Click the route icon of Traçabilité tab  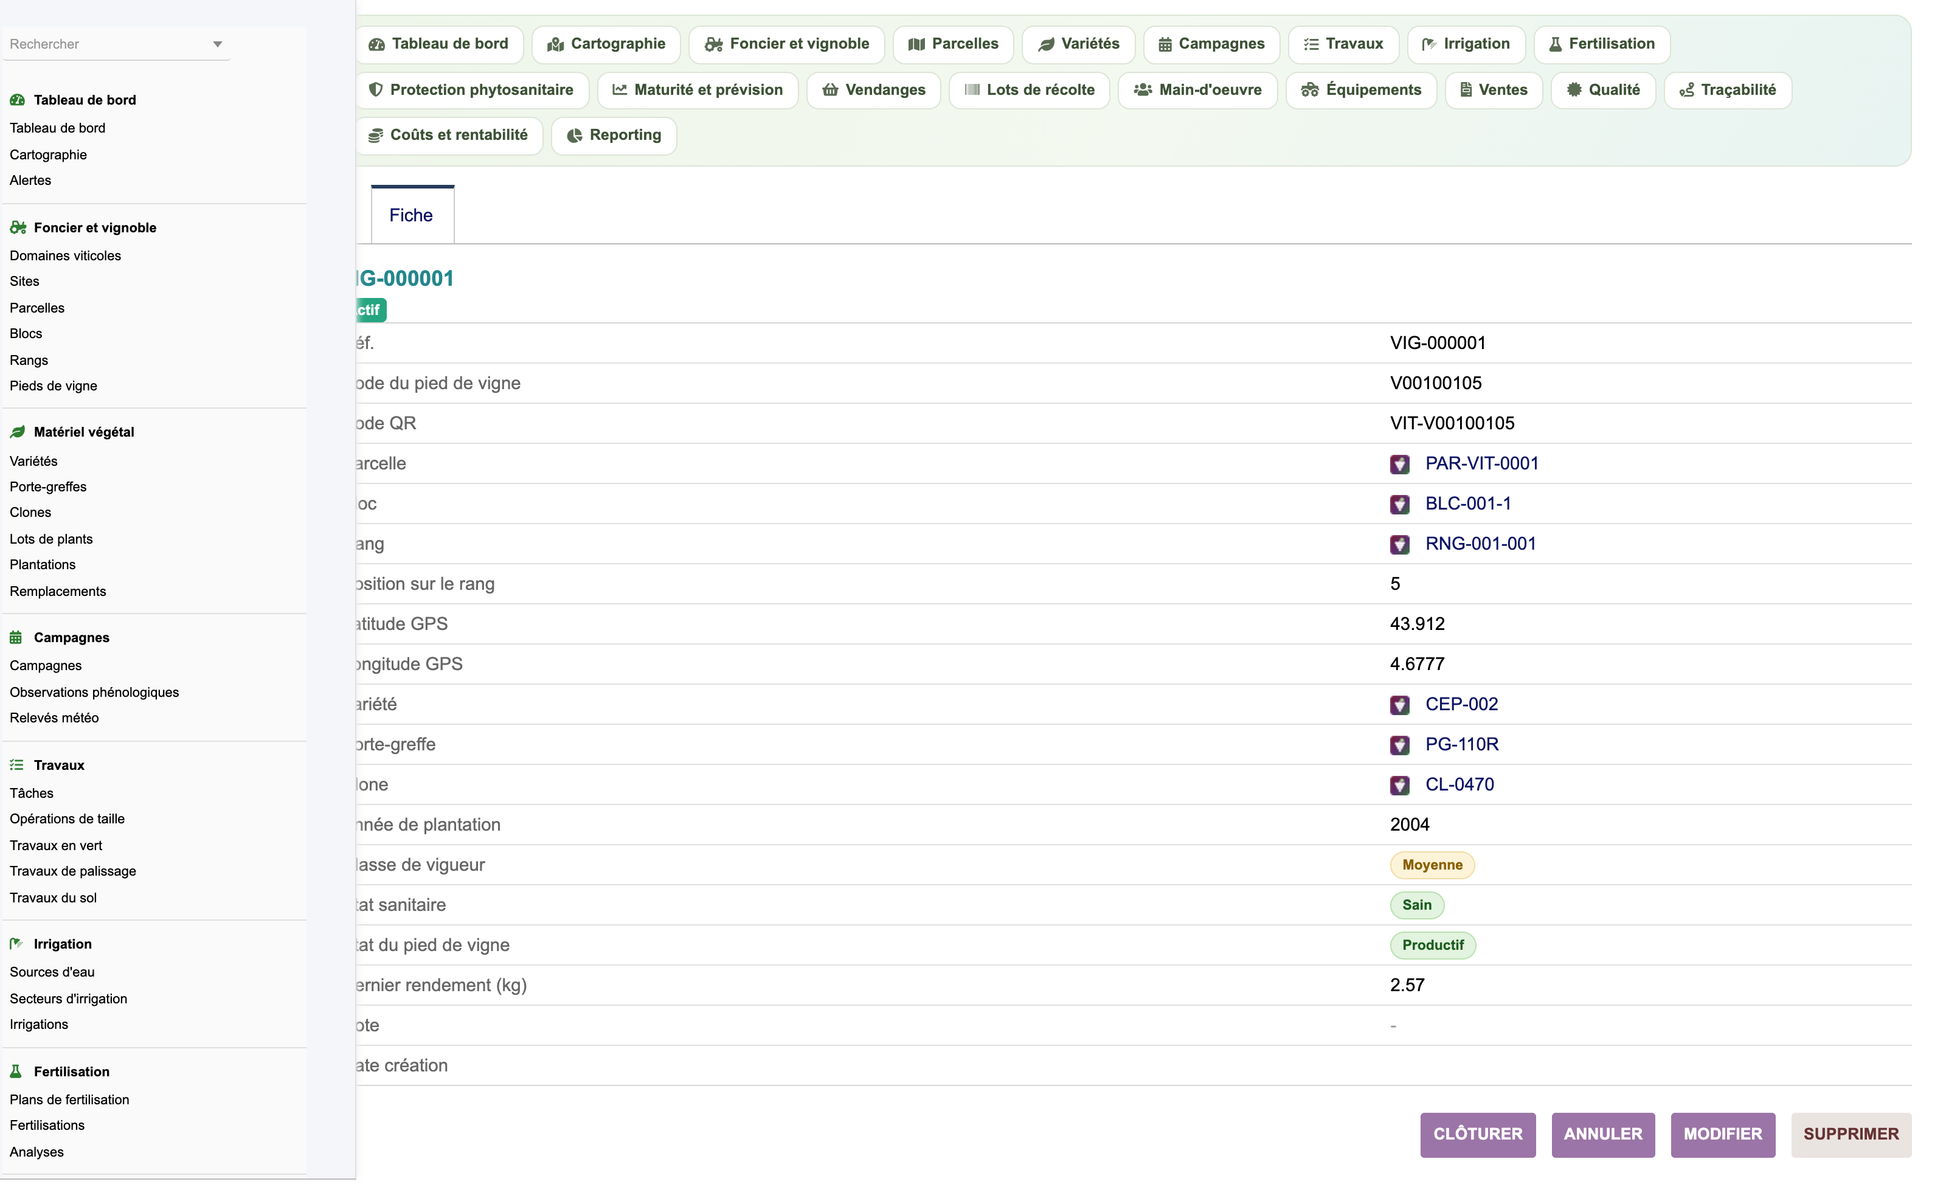(x=1687, y=90)
